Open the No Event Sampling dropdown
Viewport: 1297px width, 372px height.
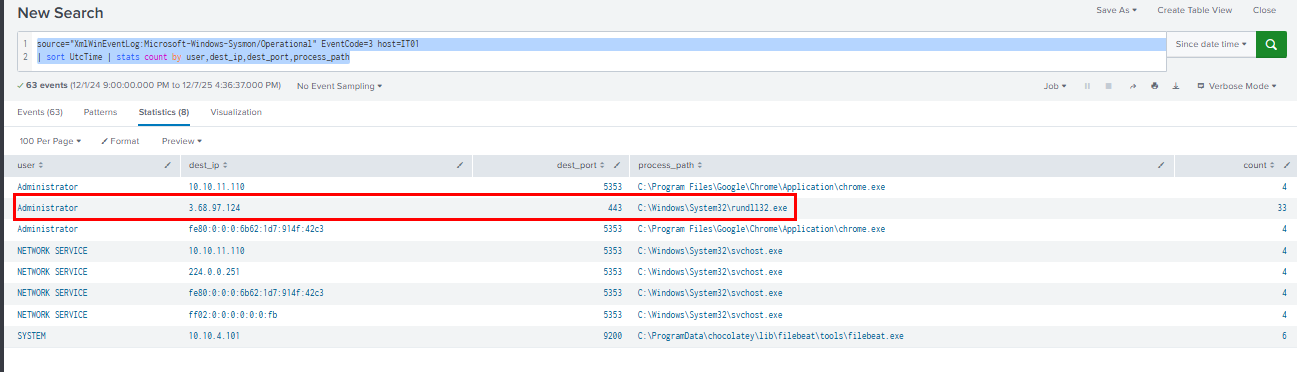click(x=339, y=86)
